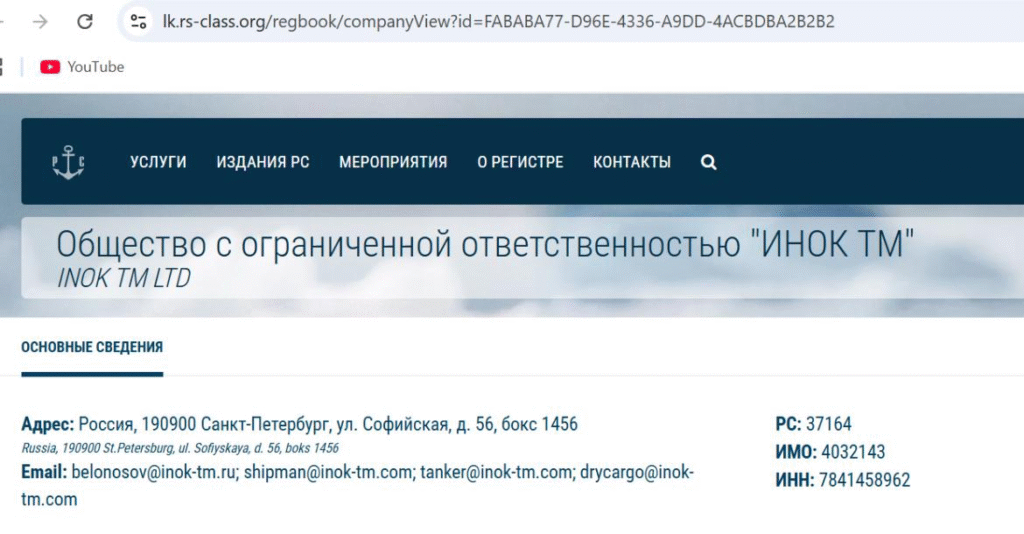Switch to ОСНОВНЫЕ СВЕДЕНИЯ tab
1024x534 pixels.
pyautogui.click(x=92, y=348)
